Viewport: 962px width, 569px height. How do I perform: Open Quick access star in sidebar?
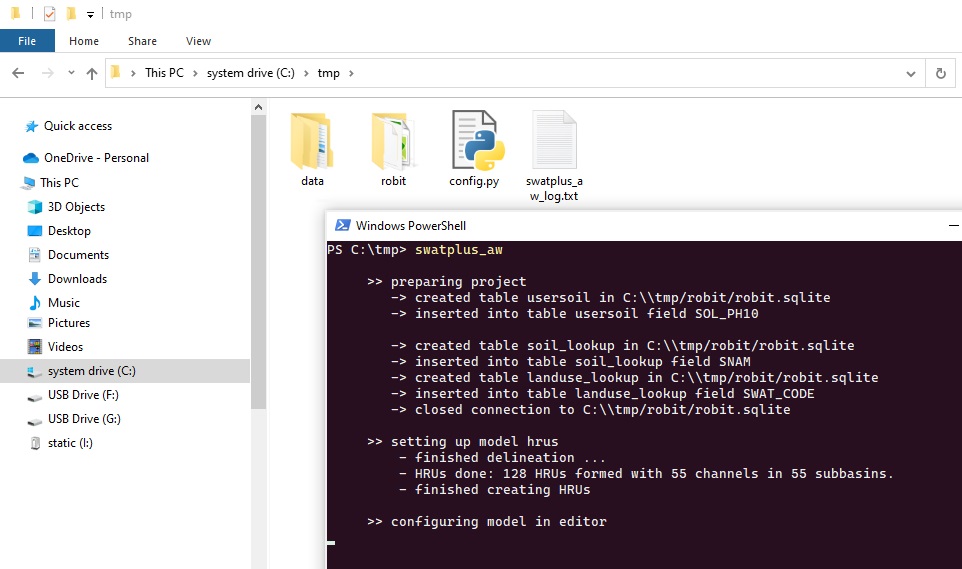(31, 126)
